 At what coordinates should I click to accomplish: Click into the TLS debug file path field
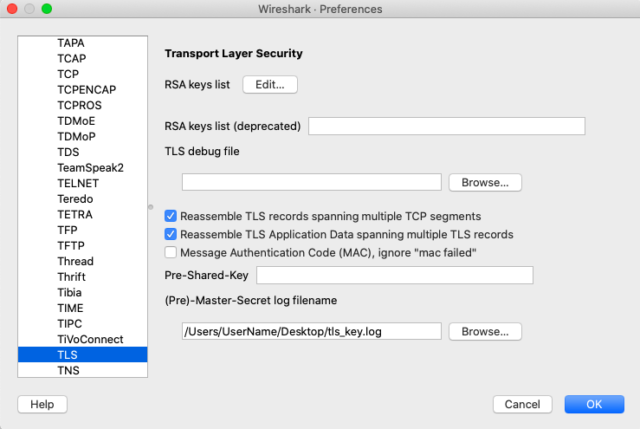(311, 182)
